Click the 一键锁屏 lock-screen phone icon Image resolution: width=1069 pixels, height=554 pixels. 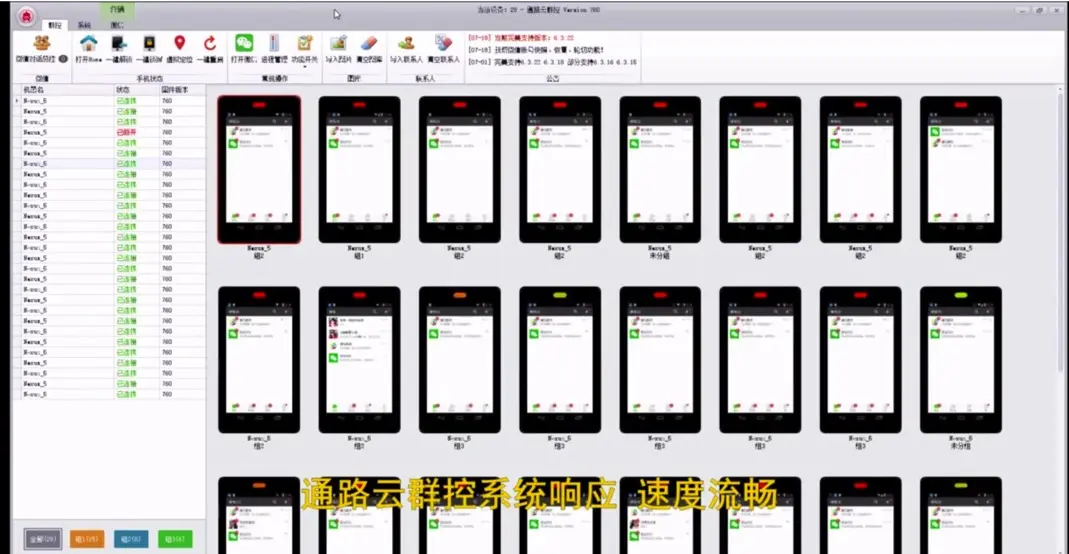[149, 44]
